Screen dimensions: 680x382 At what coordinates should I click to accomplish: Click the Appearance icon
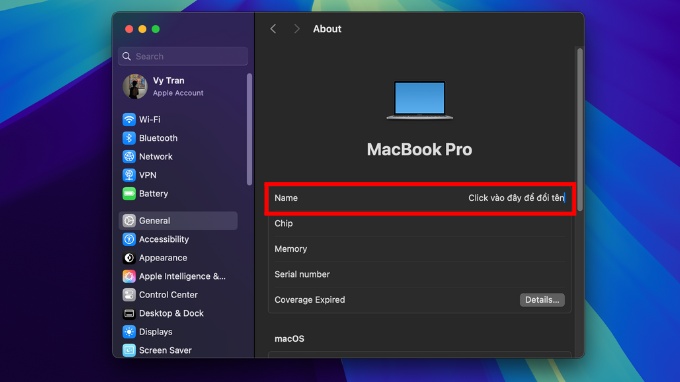(129, 258)
